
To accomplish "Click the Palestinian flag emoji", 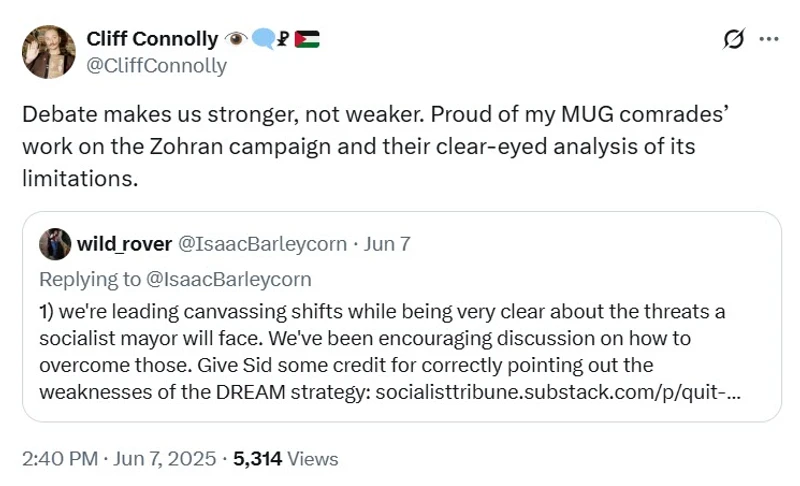I will pos(308,40).
